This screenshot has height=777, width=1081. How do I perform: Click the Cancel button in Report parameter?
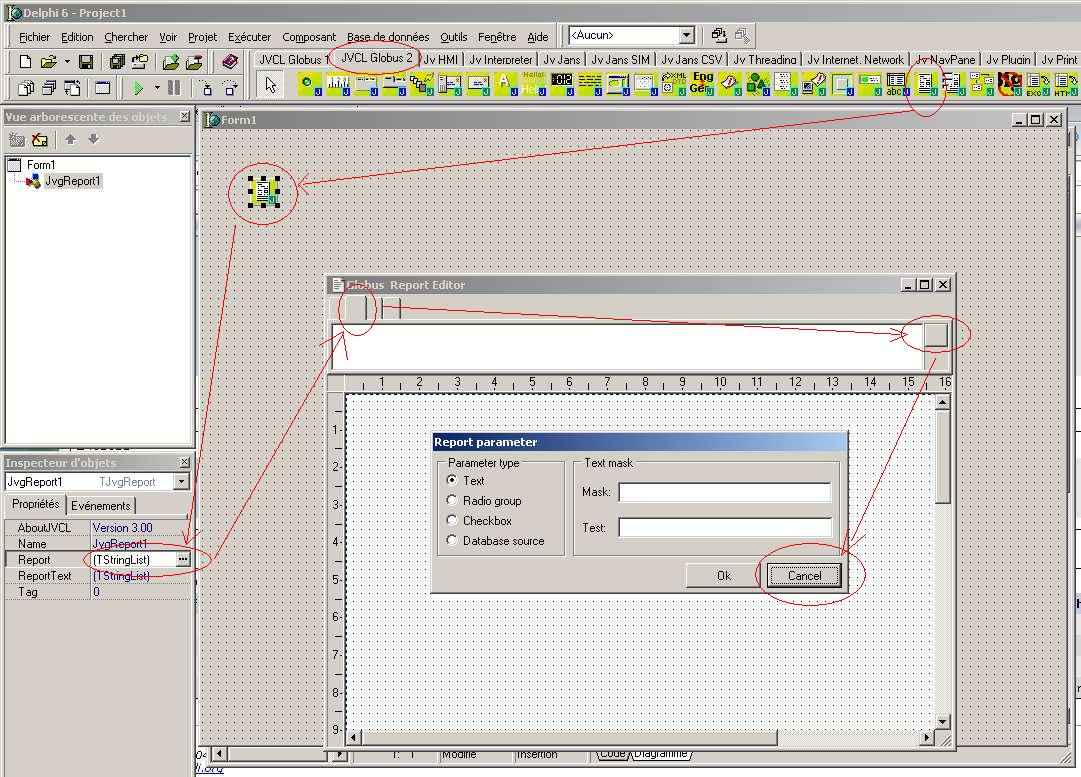point(804,575)
